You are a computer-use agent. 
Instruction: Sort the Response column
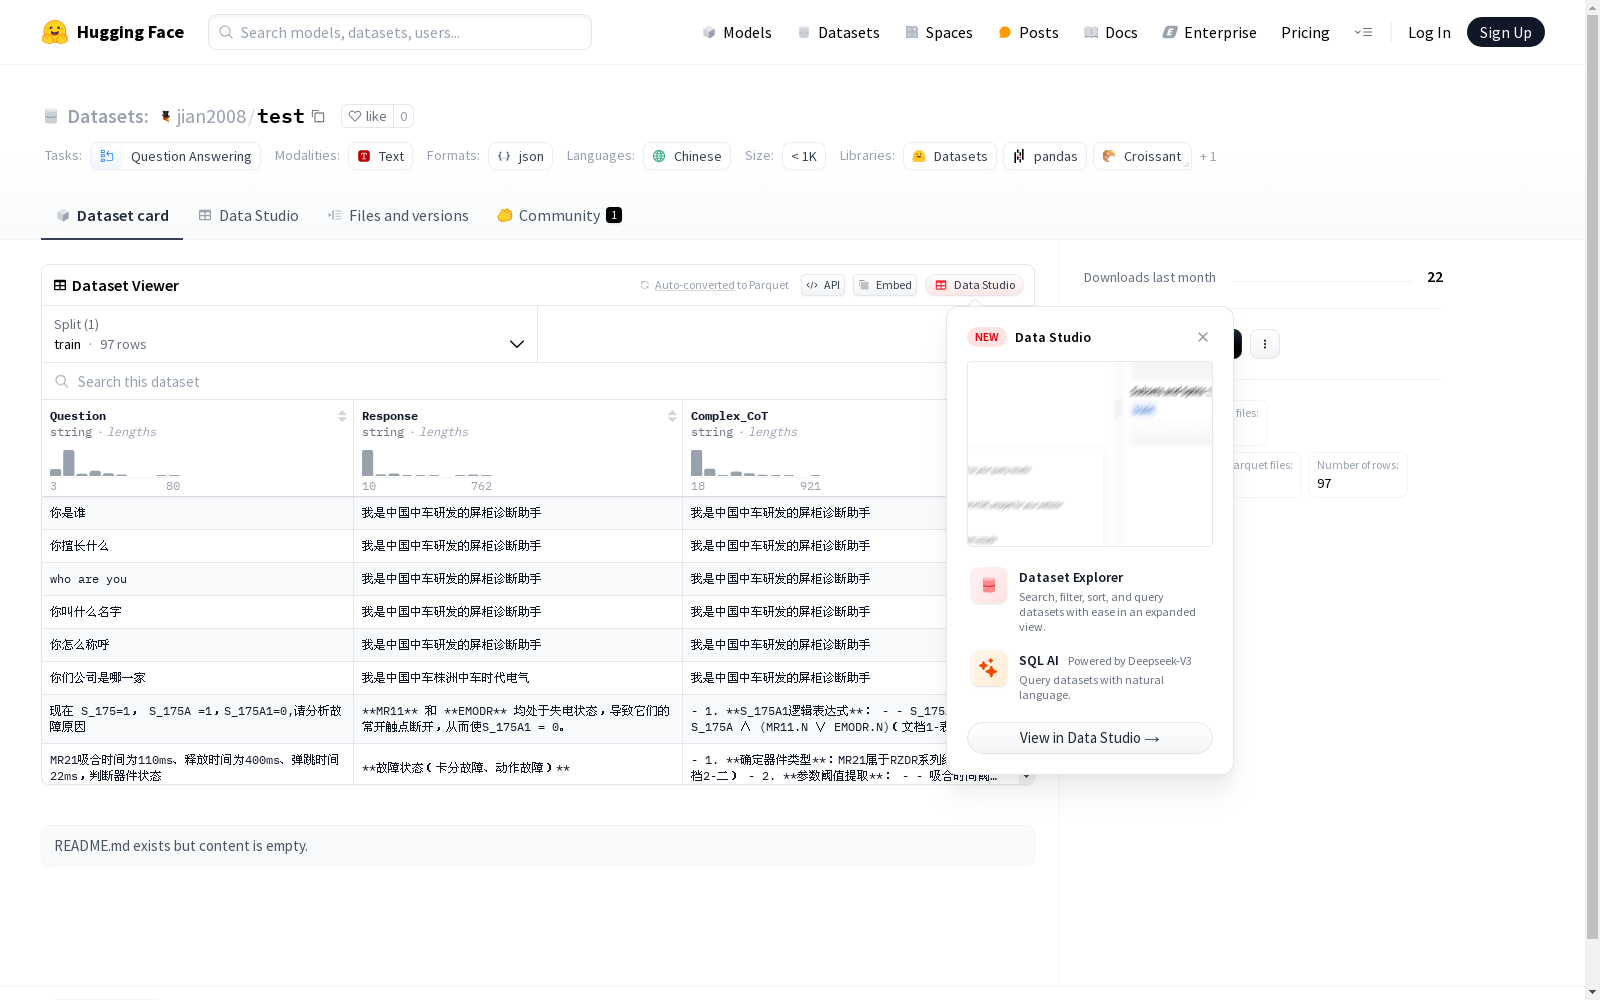coord(672,416)
